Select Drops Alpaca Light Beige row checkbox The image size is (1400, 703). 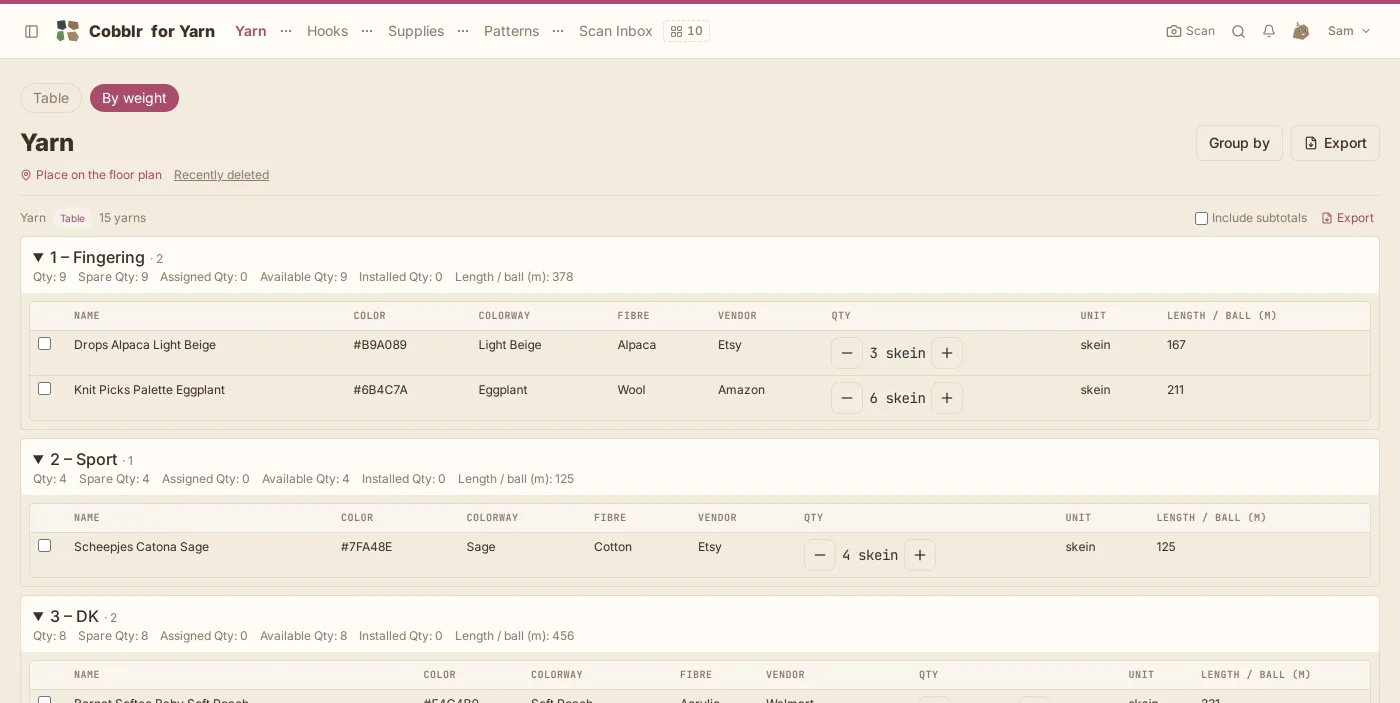tap(44, 343)
